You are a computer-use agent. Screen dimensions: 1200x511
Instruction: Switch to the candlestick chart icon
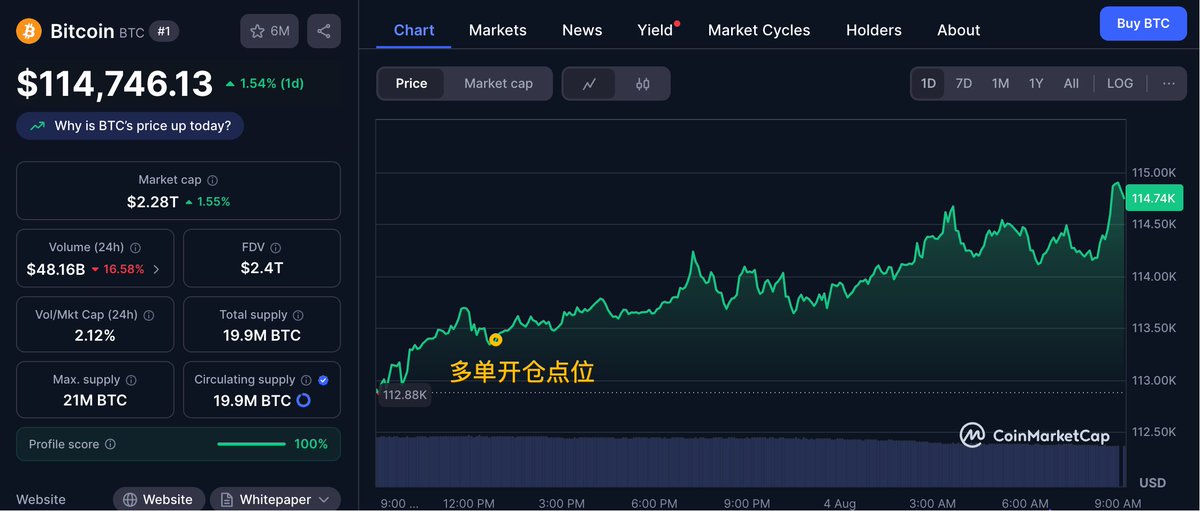[643, 84]
